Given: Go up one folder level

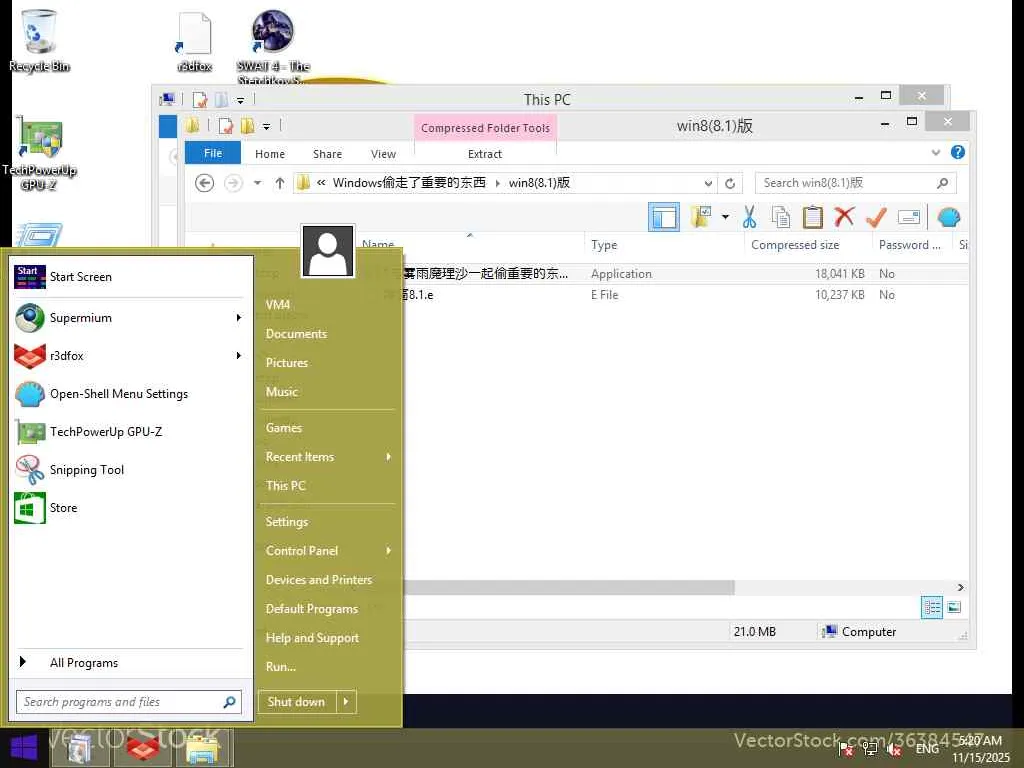Looking at the screenshot, I should (x=280, y=183).
